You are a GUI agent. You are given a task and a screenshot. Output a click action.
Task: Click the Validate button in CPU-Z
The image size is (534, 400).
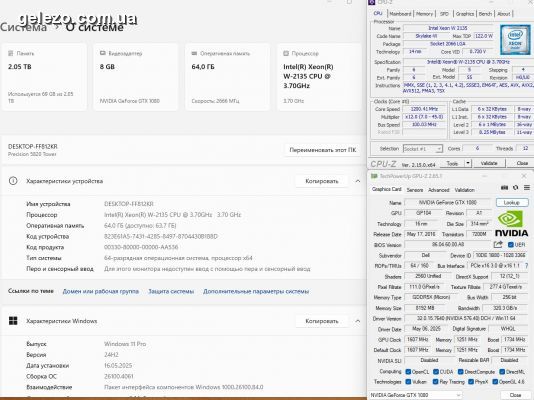pyautogui.click(x=489, y=163)
